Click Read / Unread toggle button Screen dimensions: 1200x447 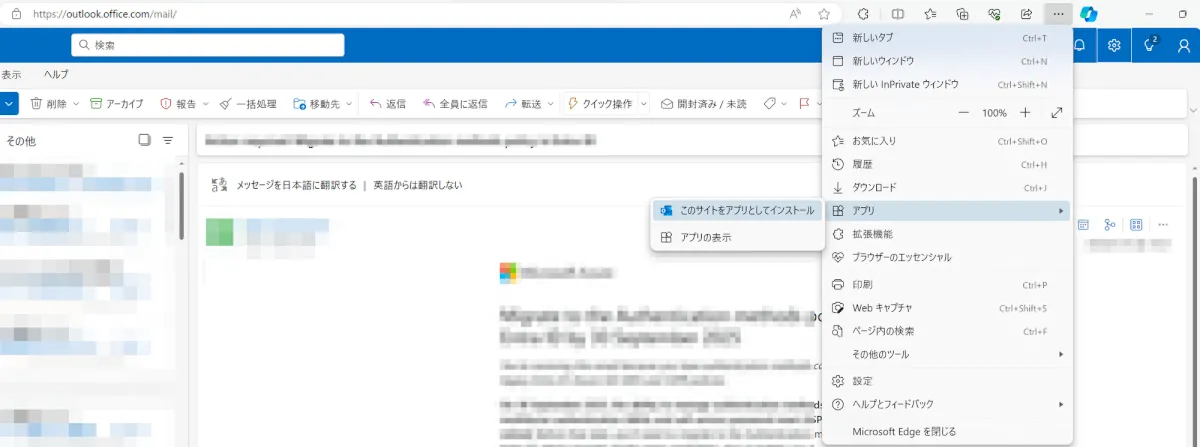[x=704, y=103]
